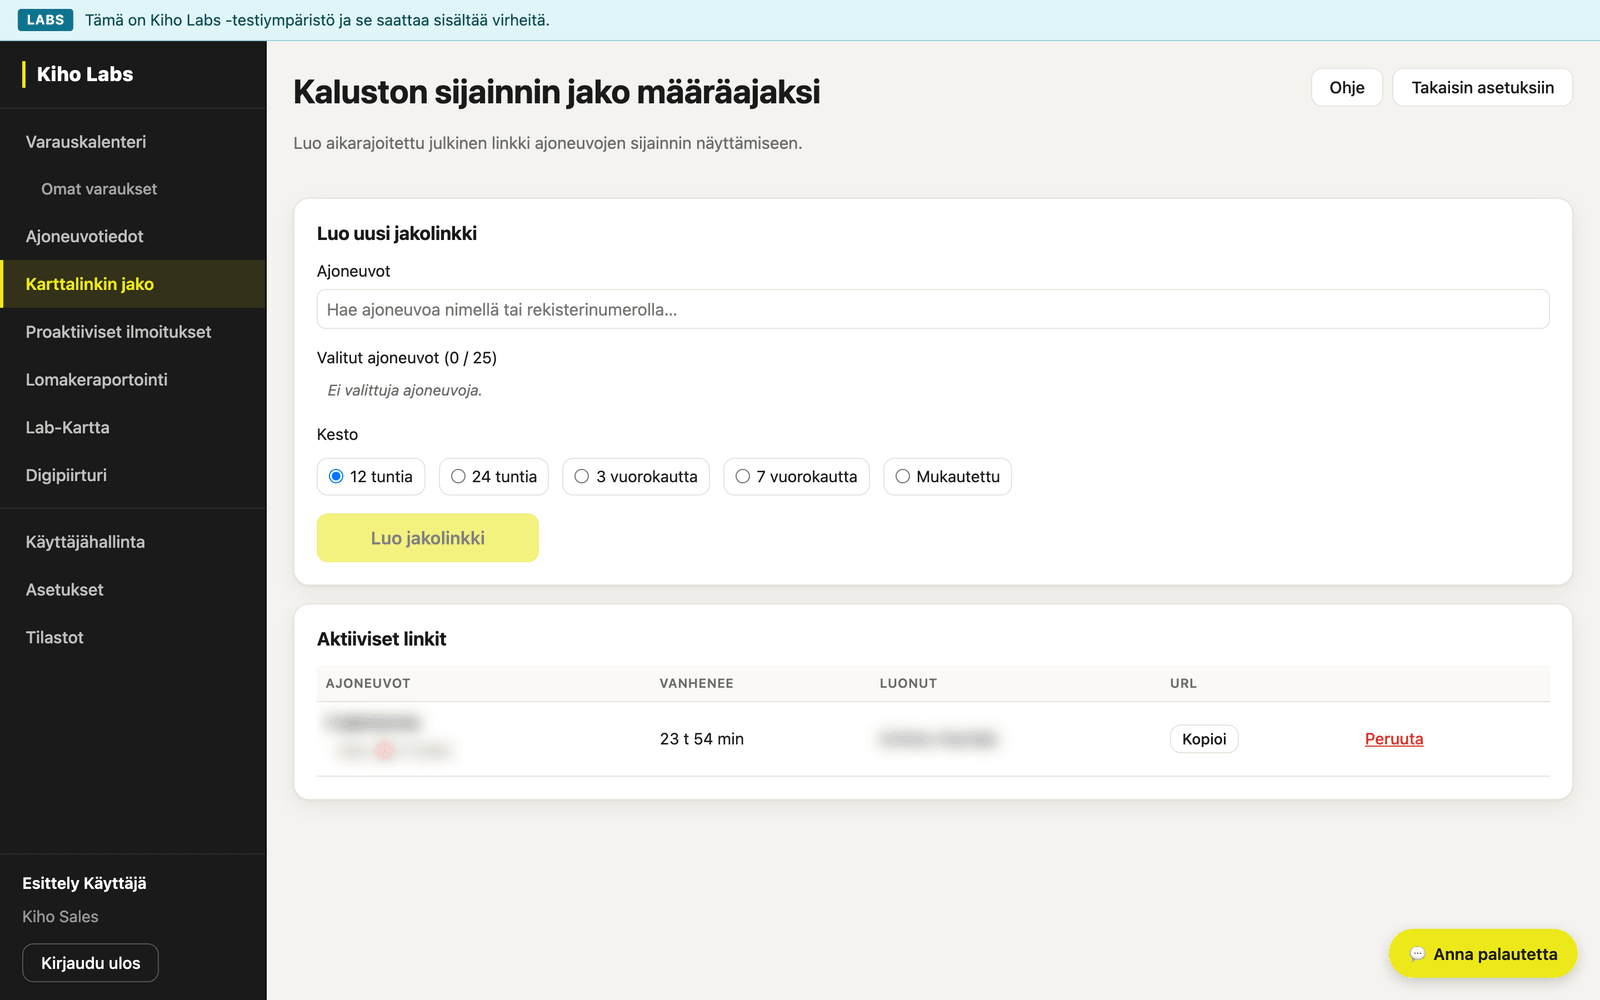The width and height of the screenshot is (1600, 1000).
Task: Click the URL column header
Action: [1183, 683]
